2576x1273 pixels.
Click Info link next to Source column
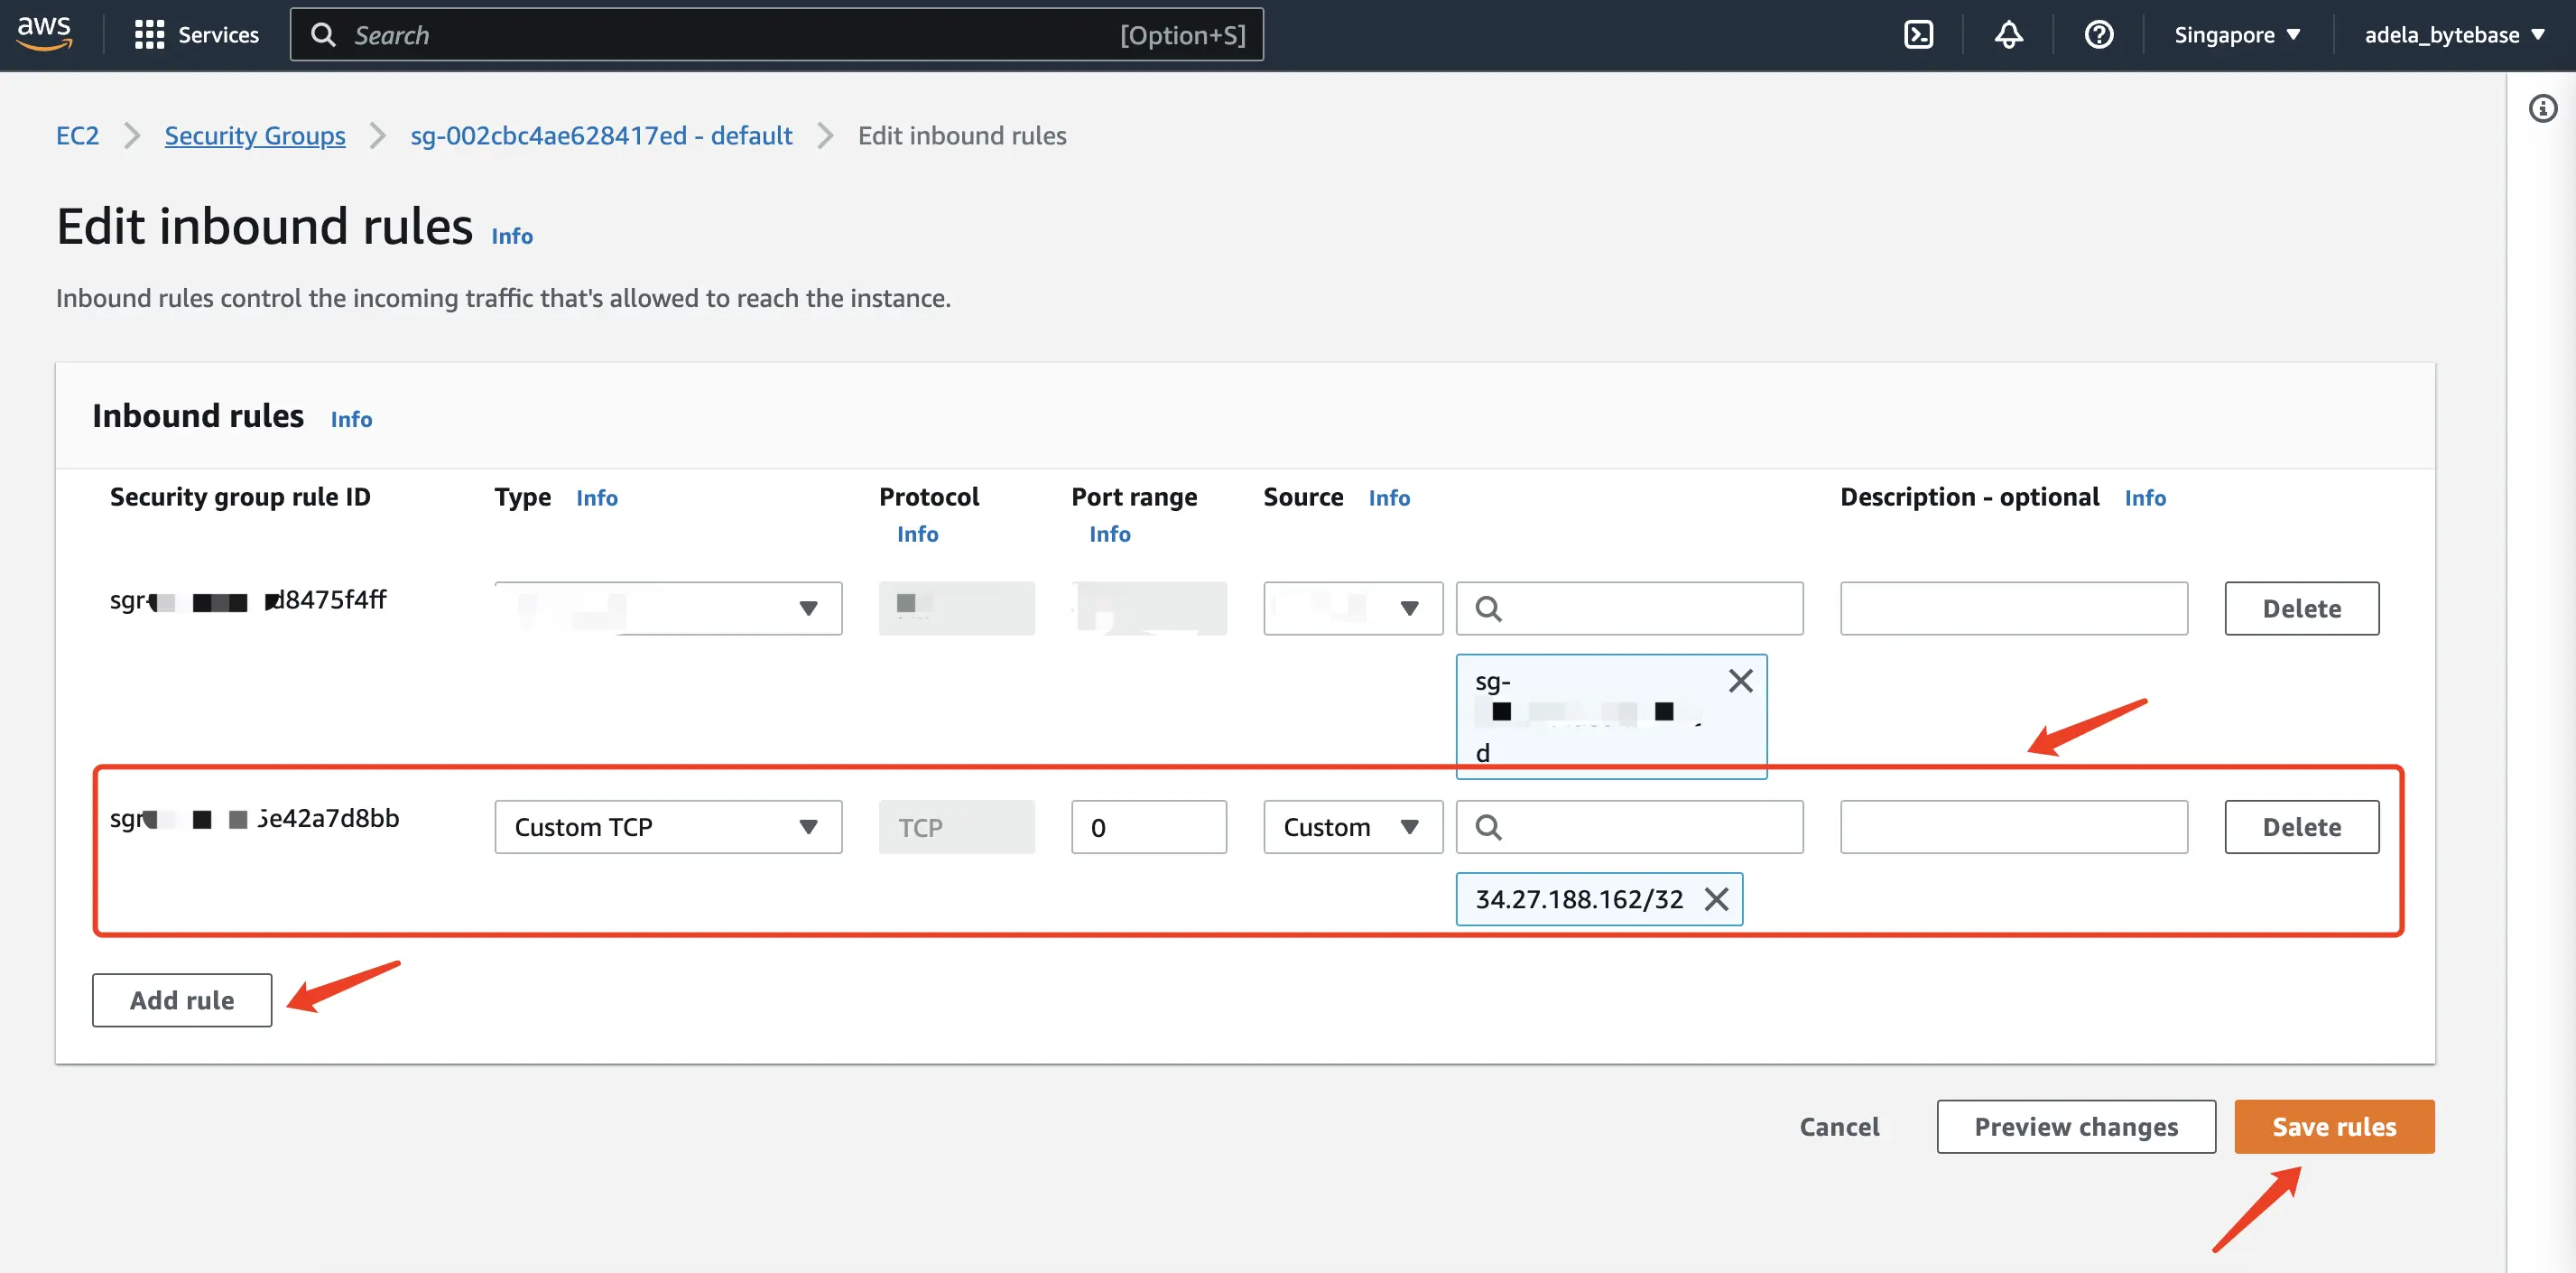click(1389, 498)
